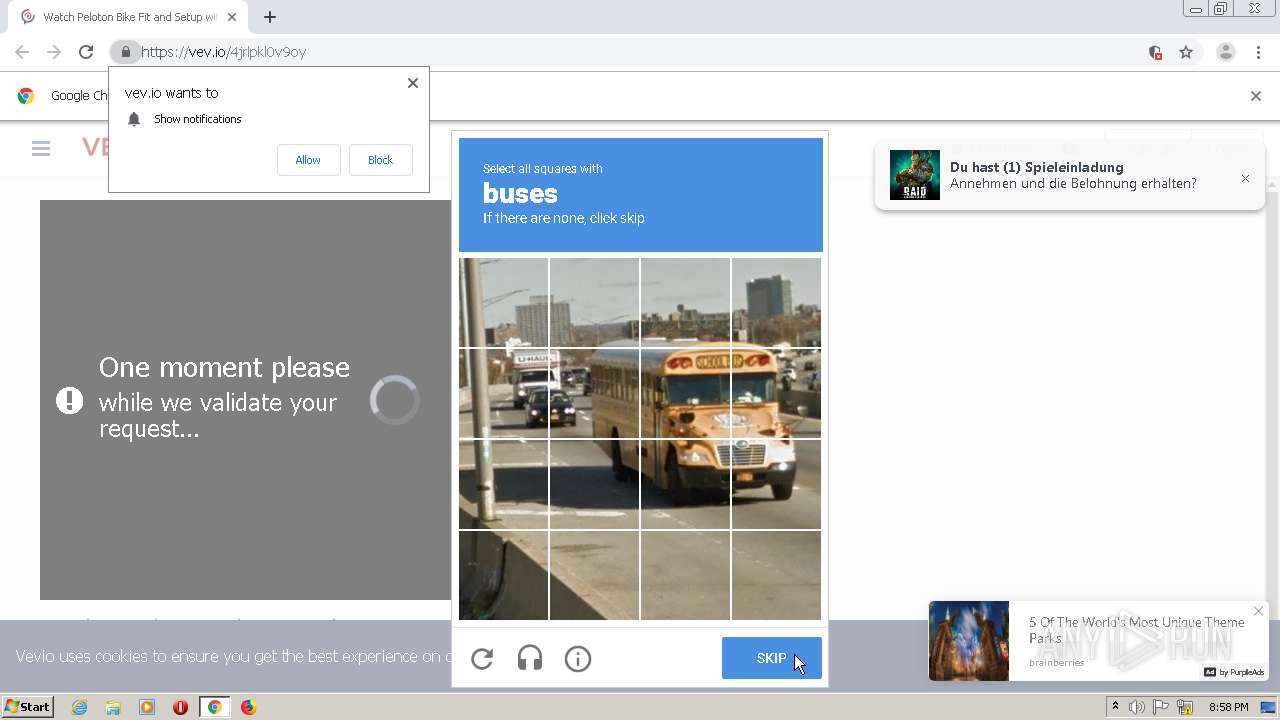Click the bell icon next to Show notifications
This screenshot has height=720, width=1280.
pos(134,119)
